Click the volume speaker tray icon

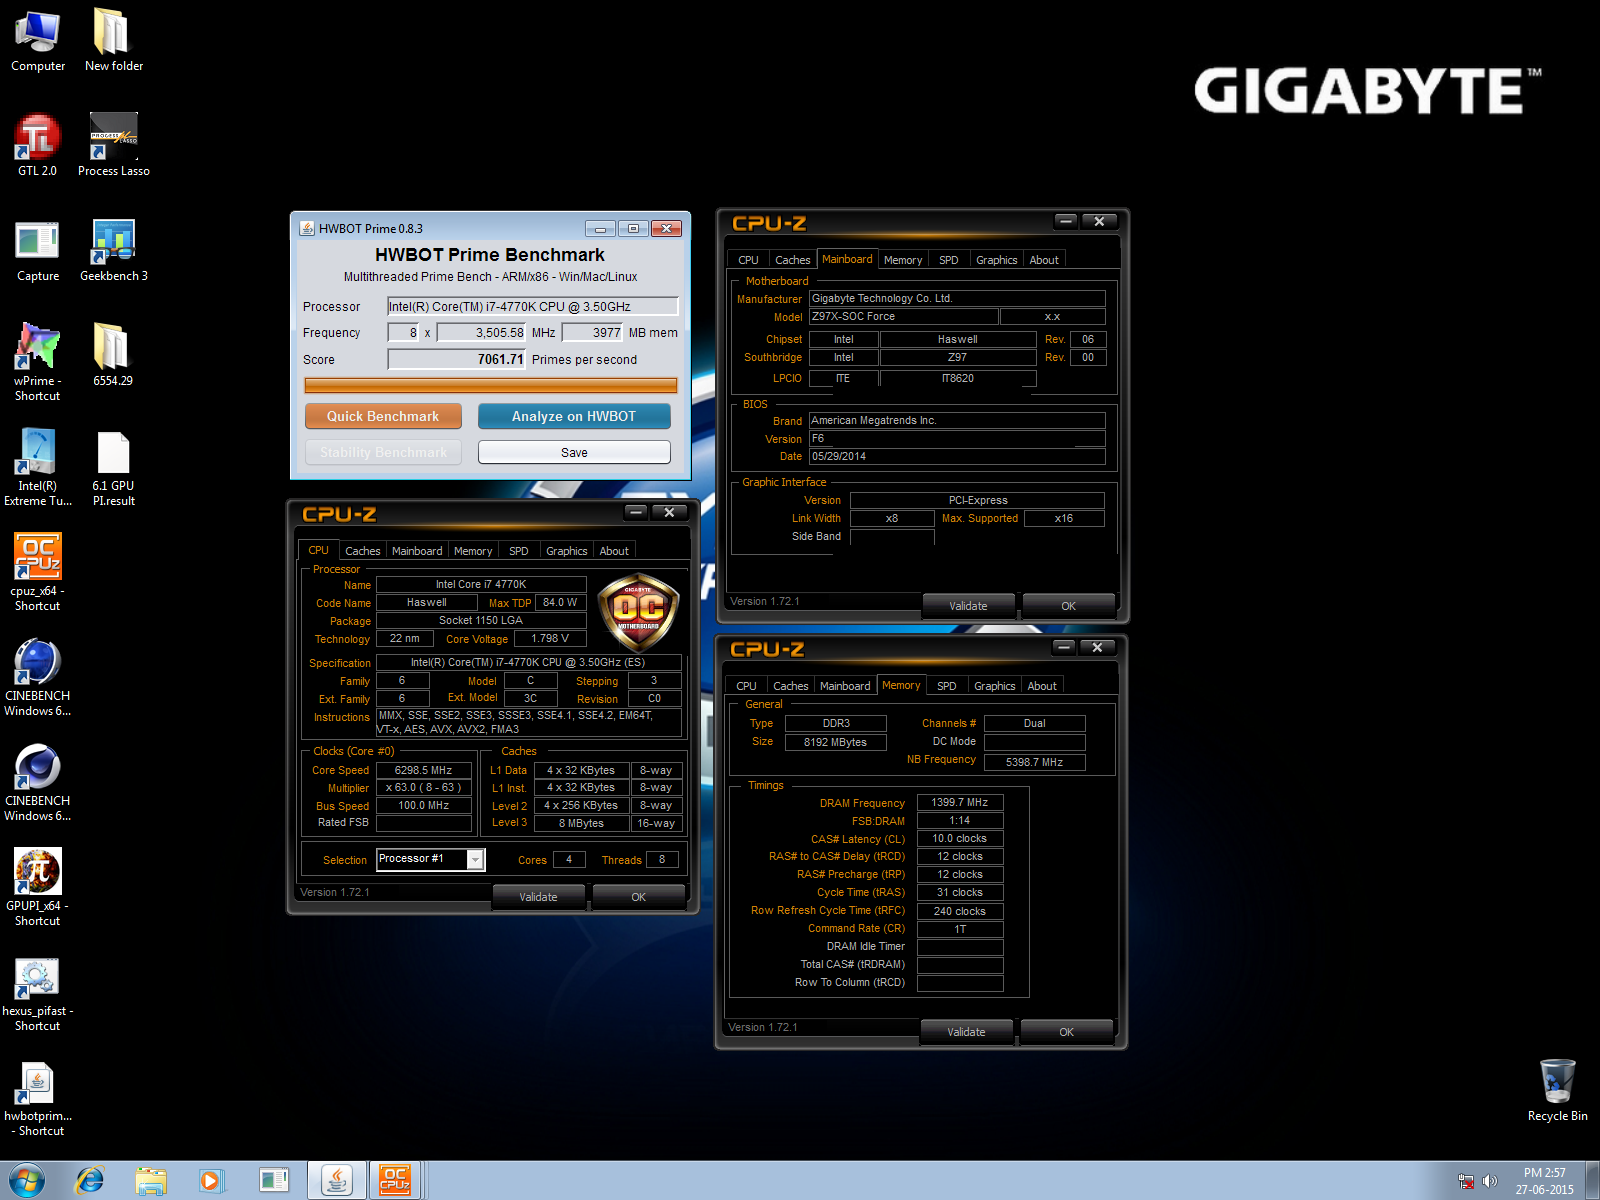coord(1490,1181)
